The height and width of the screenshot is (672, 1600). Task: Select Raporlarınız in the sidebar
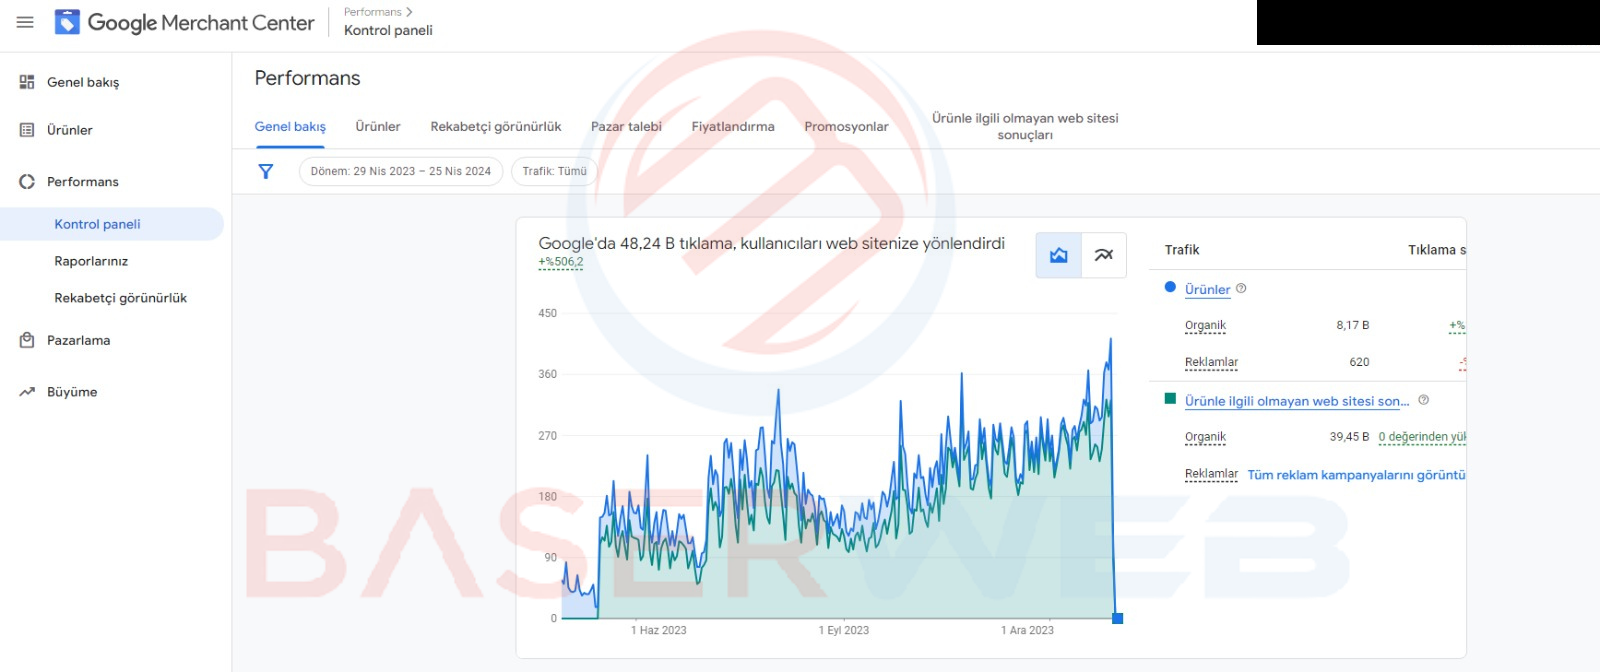pos(91,261)
